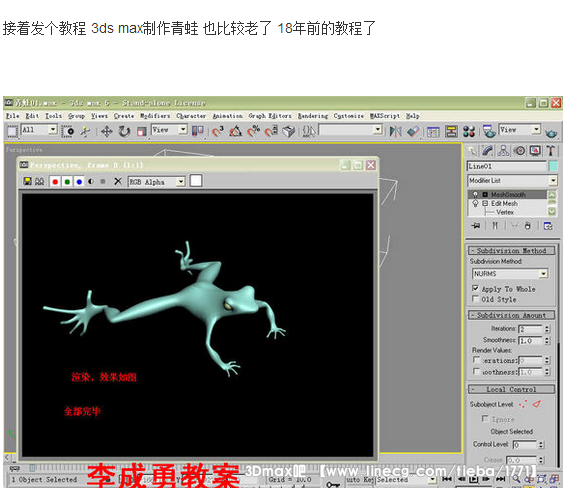Switch to the Hierarchy command panel
This screenshot has height=488, width=566.
click(x=503, y=151)
